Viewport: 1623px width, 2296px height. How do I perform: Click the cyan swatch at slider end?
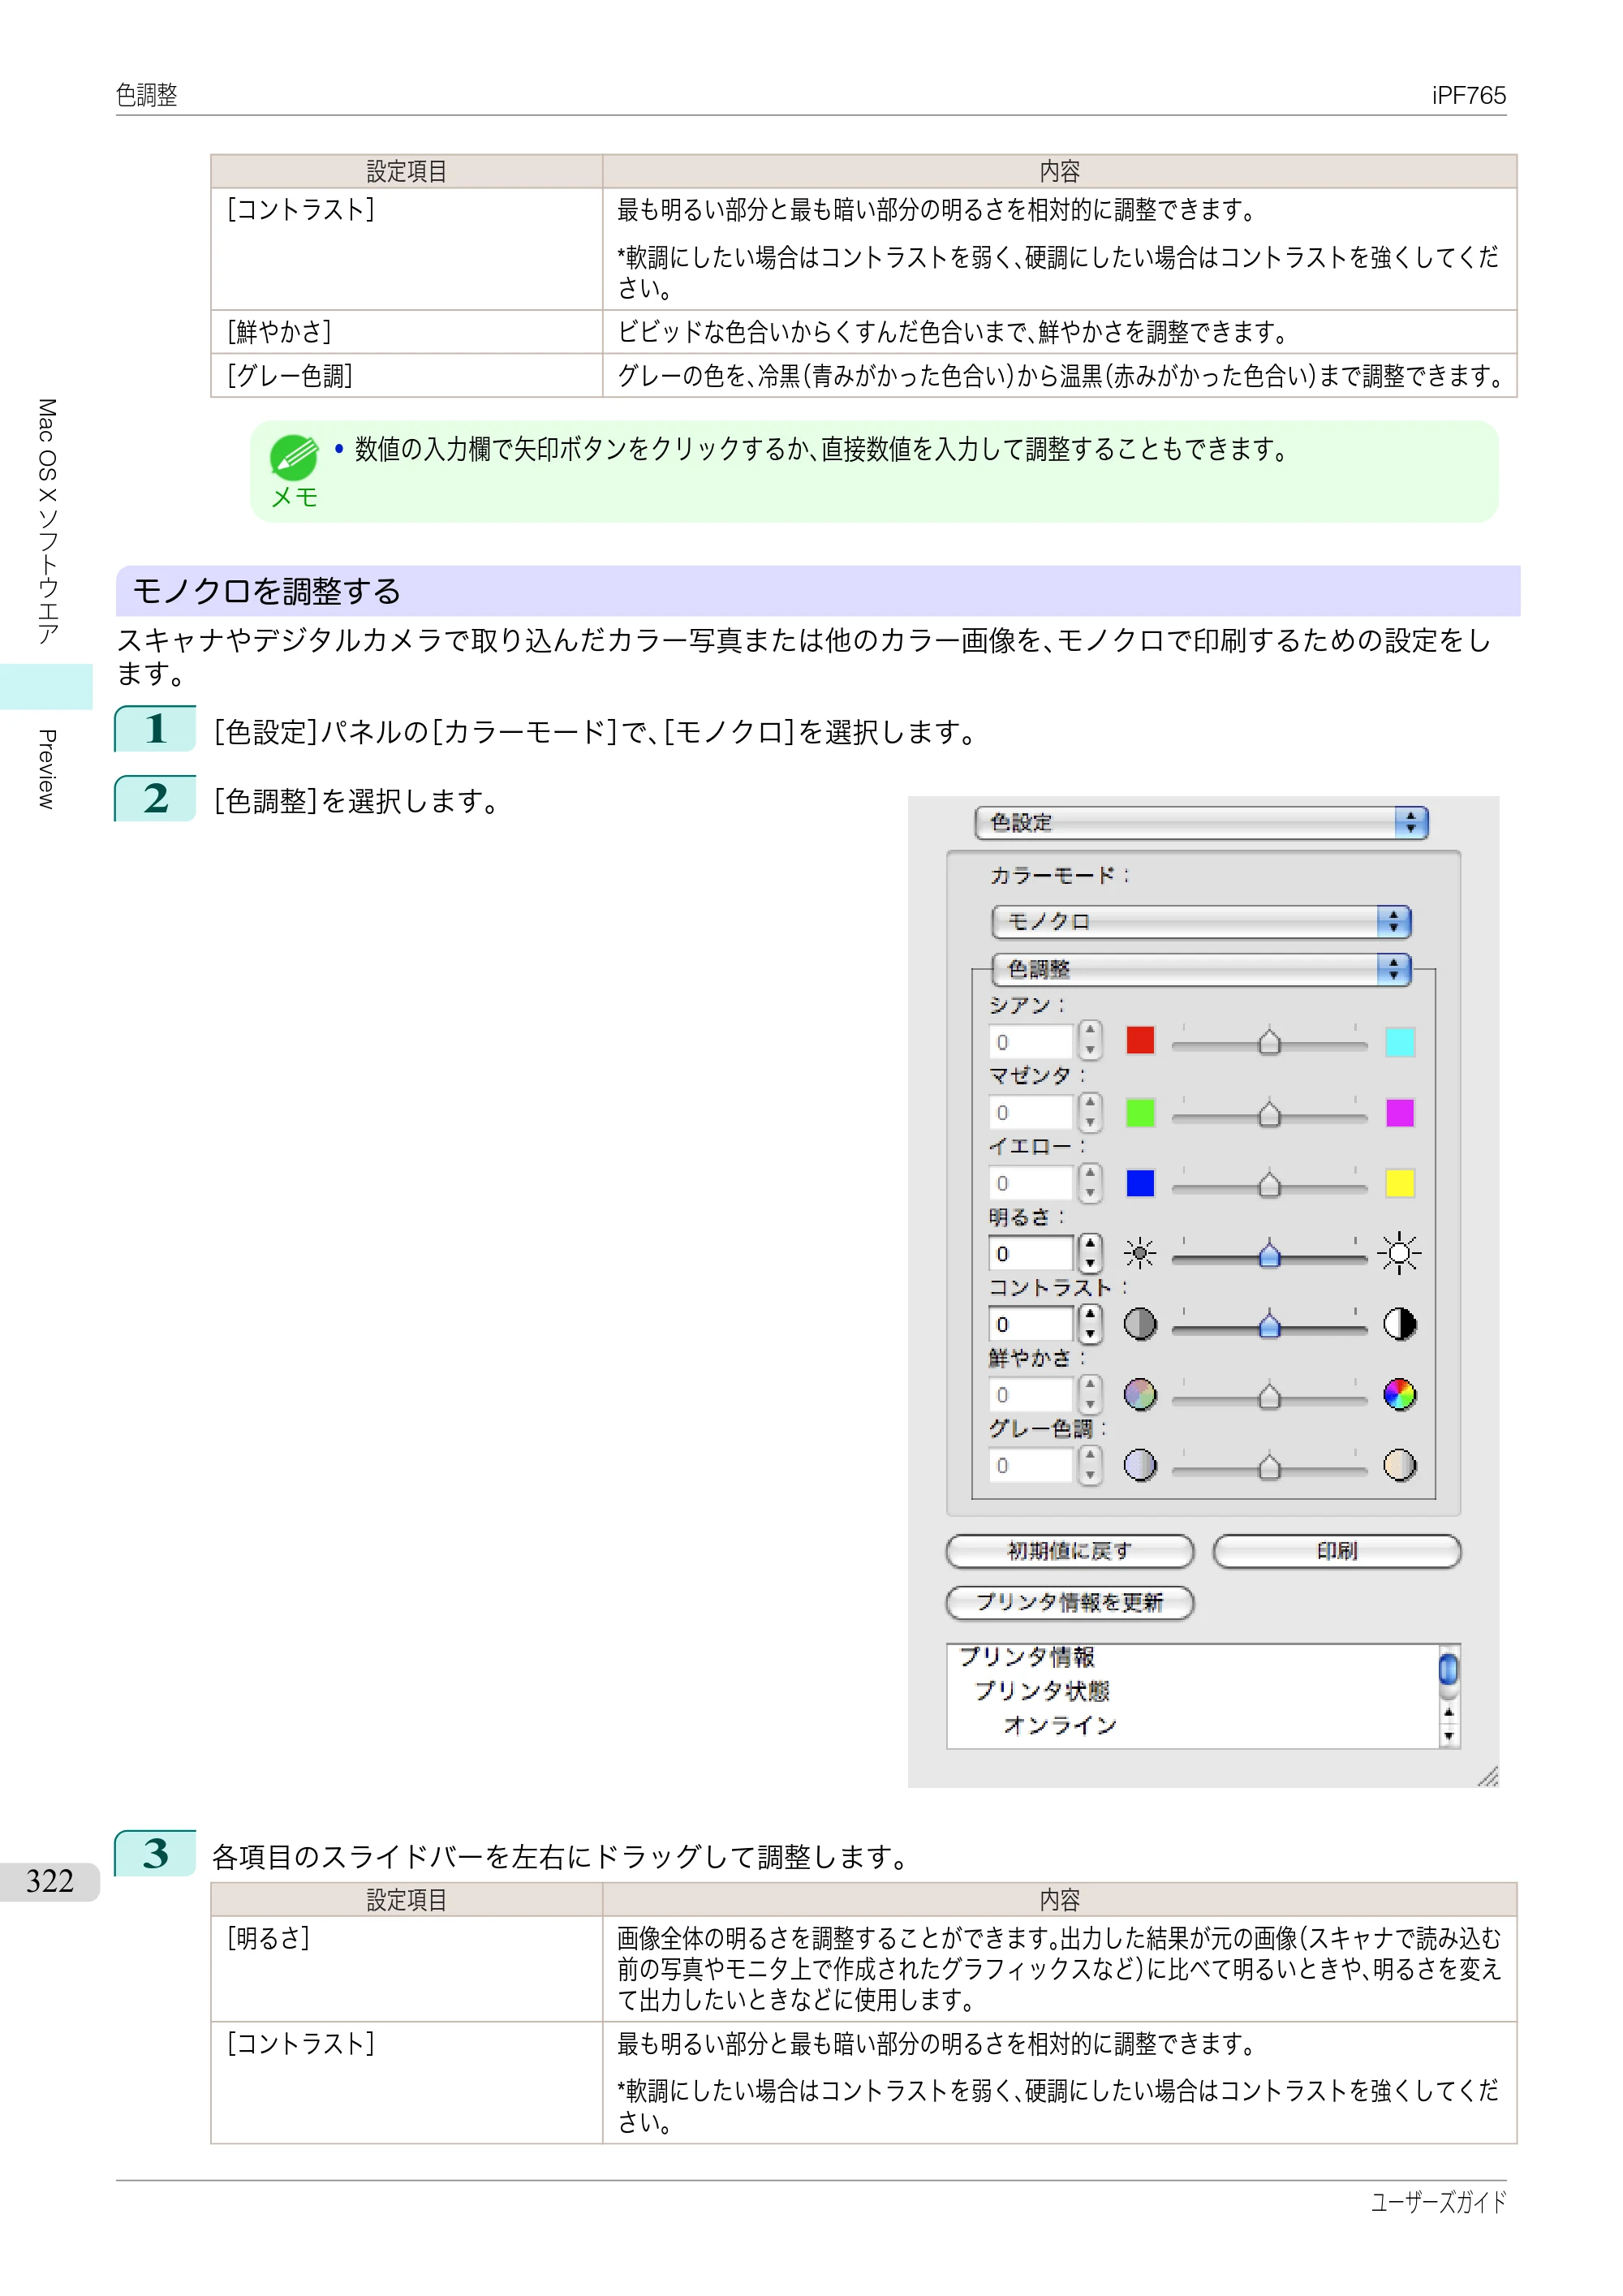pos(1399,1042)
